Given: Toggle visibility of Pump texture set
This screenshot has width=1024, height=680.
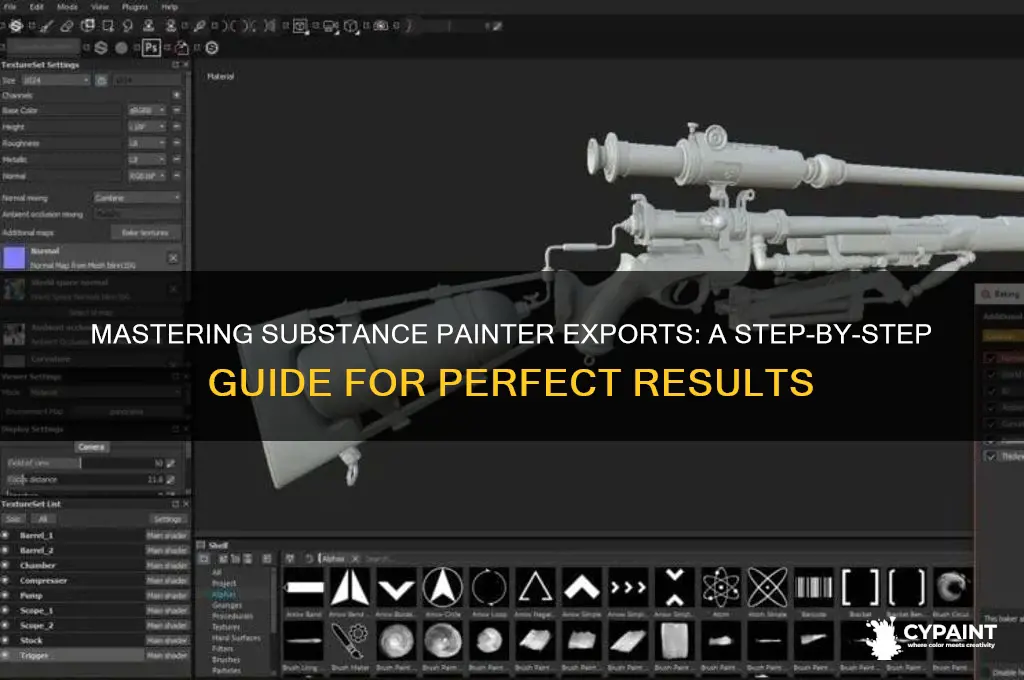Looking at the screenshot, I should pyautogui.click(x=5, y=595).
